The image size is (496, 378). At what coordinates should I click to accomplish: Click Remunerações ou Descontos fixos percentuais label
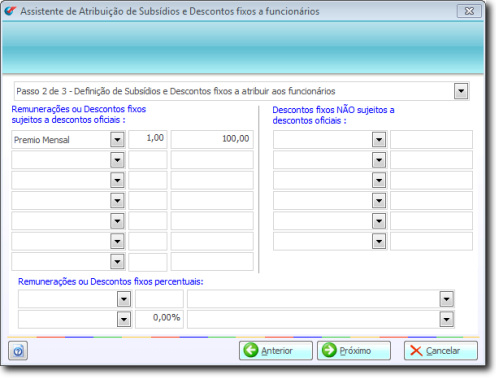pos(111,282)
